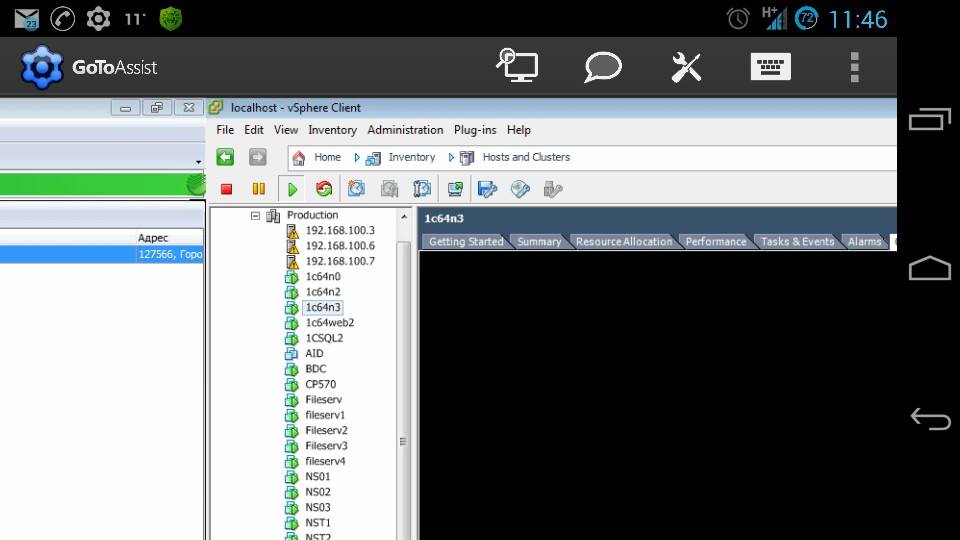960x540 pixels.
Task: Switch to Getting Started tab
Action: 466,242
